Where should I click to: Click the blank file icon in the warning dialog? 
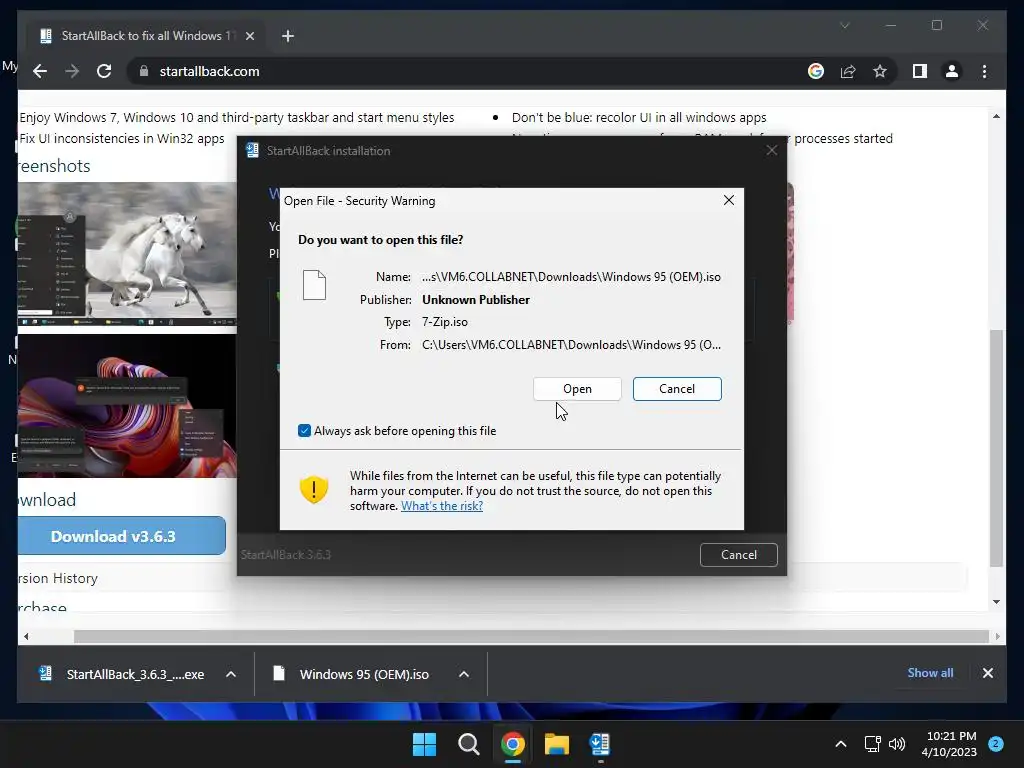click(x=314, y=285)
